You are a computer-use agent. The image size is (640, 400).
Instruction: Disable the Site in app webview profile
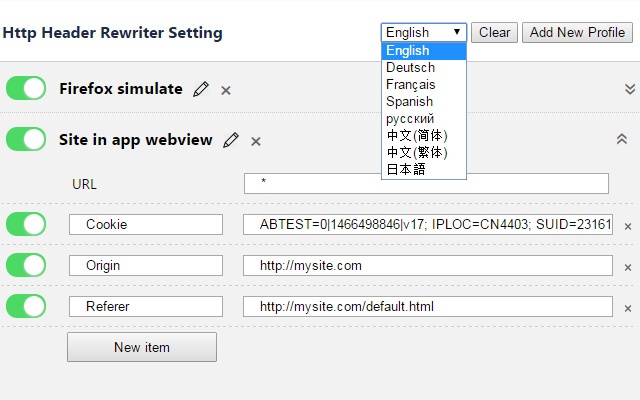[x=26, y=139]
